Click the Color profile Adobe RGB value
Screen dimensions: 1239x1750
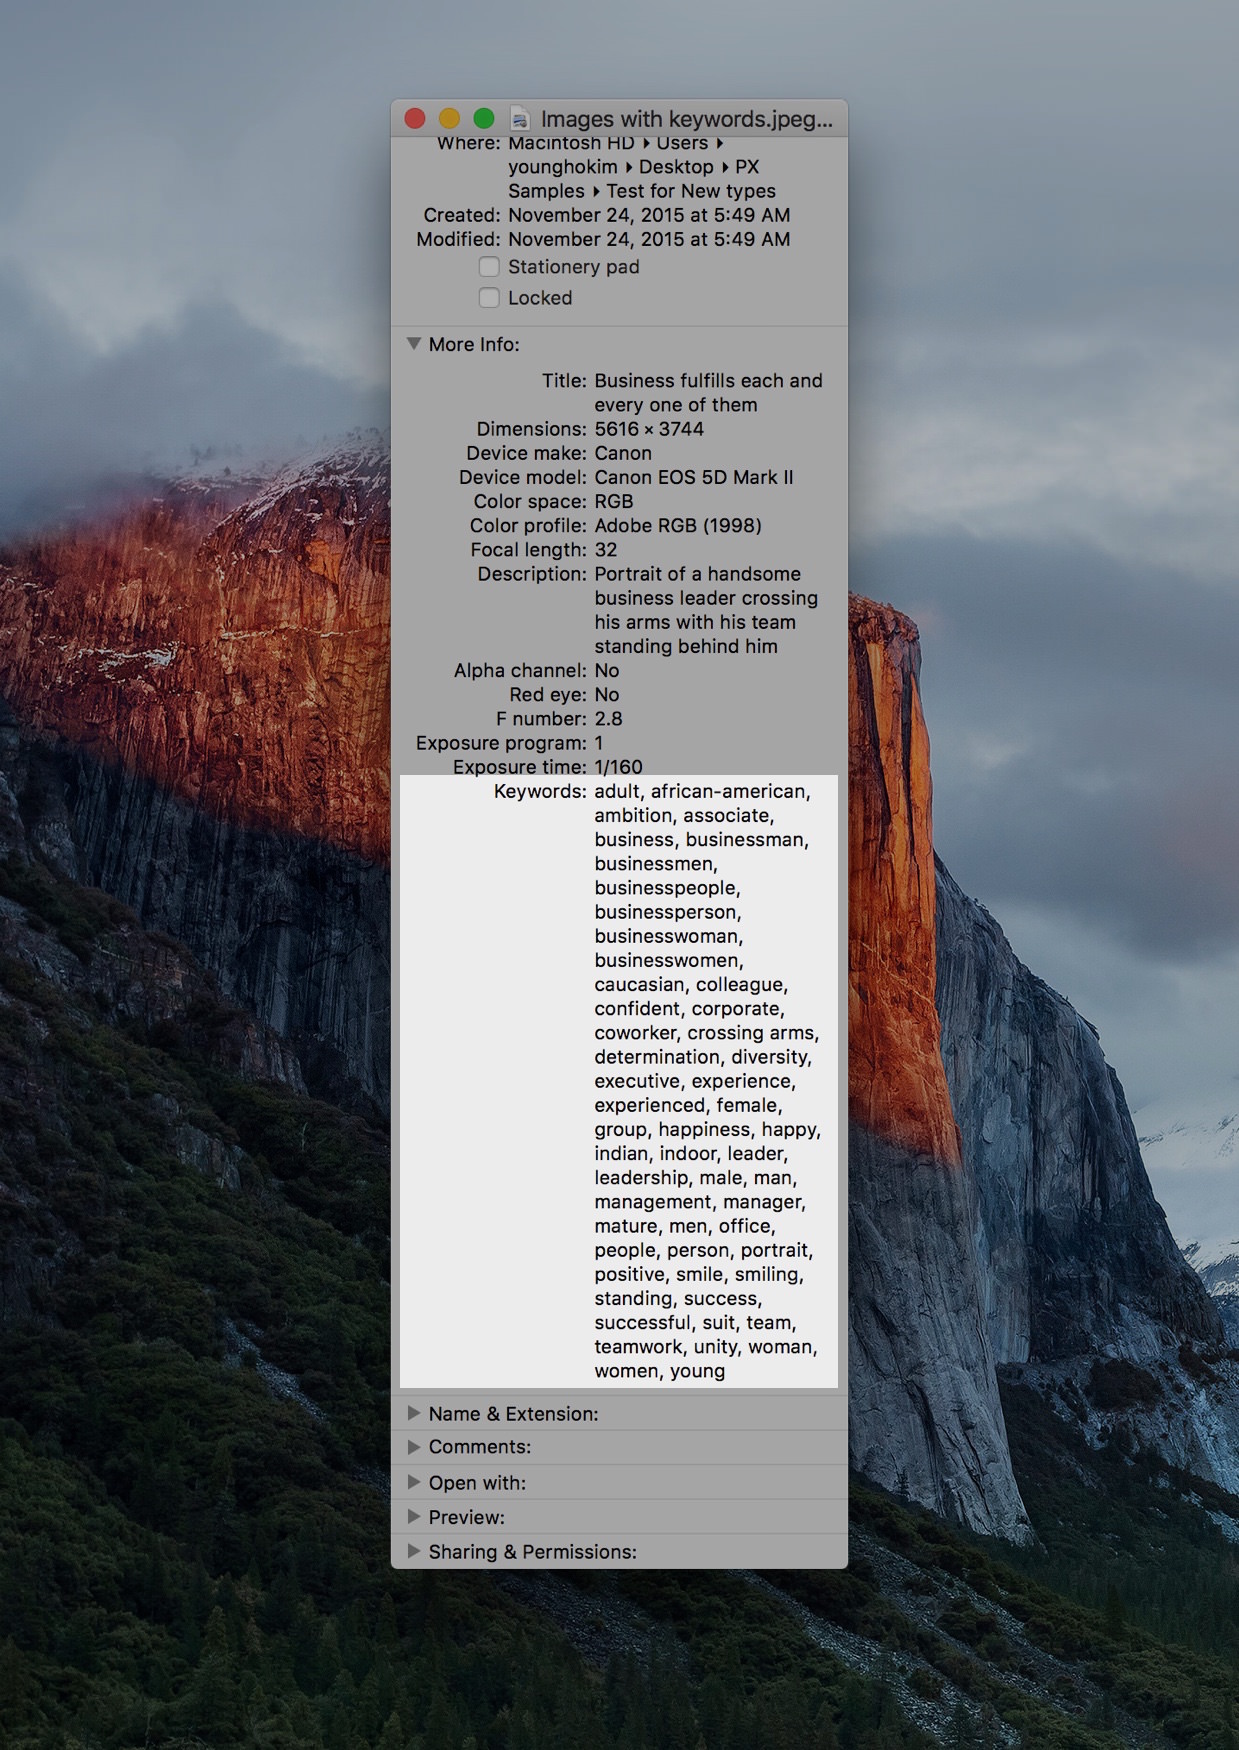pos(678,526)
